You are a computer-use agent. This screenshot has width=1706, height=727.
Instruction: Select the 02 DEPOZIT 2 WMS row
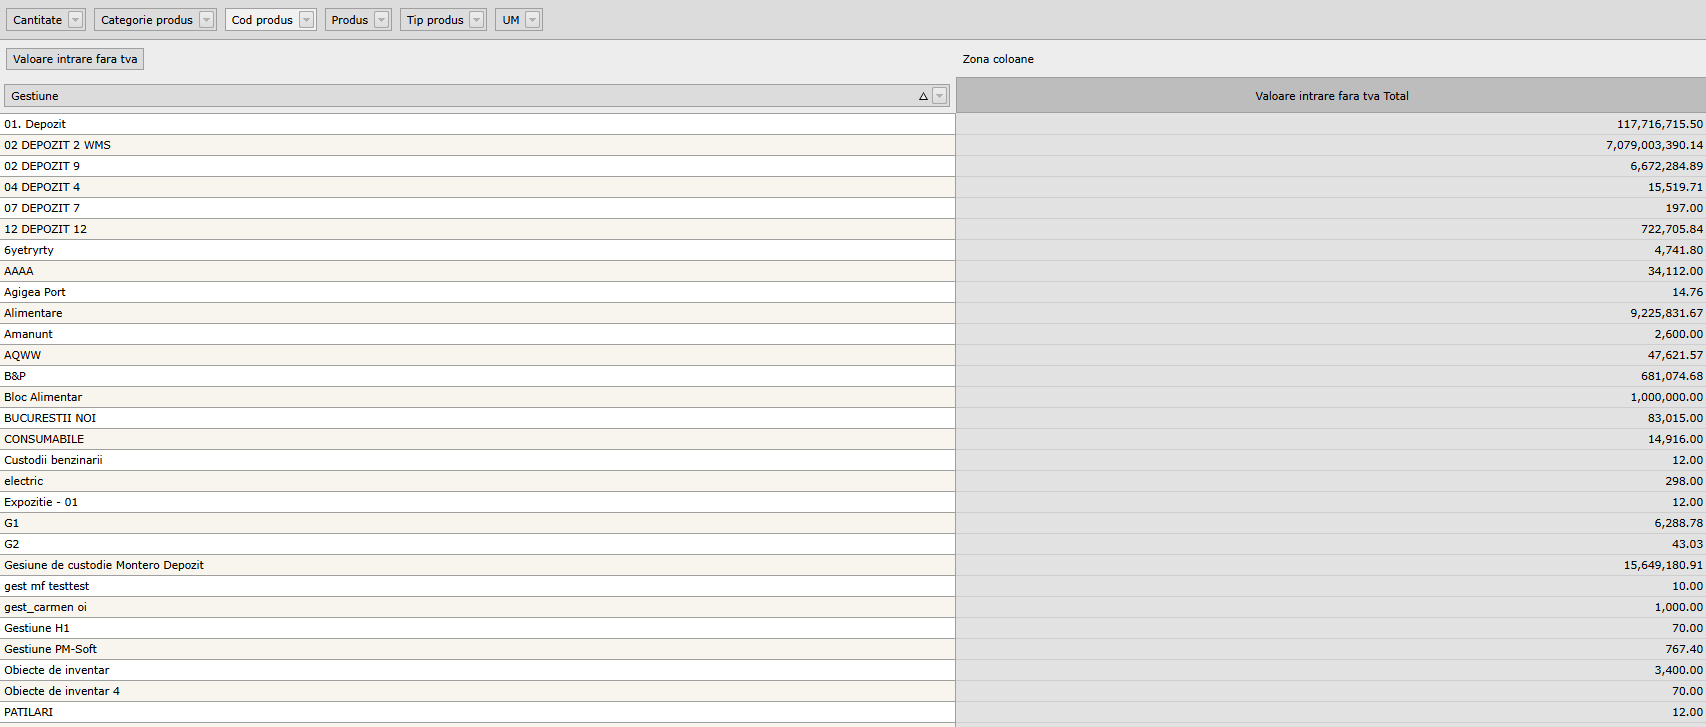57,145
